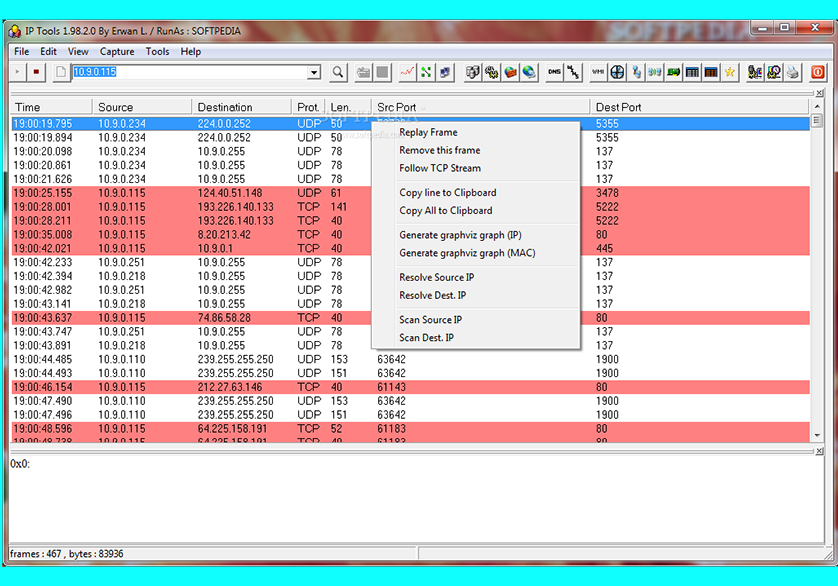Image resolution: width=838 pixels, height=586 pixels.
Task: Open the DNS tool icon
Action: (x=553, y=72)
